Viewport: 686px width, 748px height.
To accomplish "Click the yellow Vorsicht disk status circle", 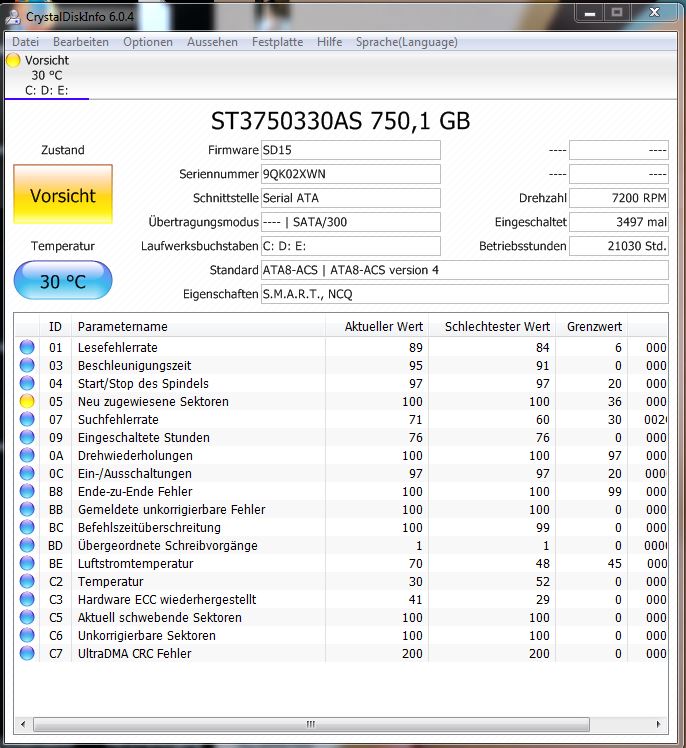I will [13, 61].
